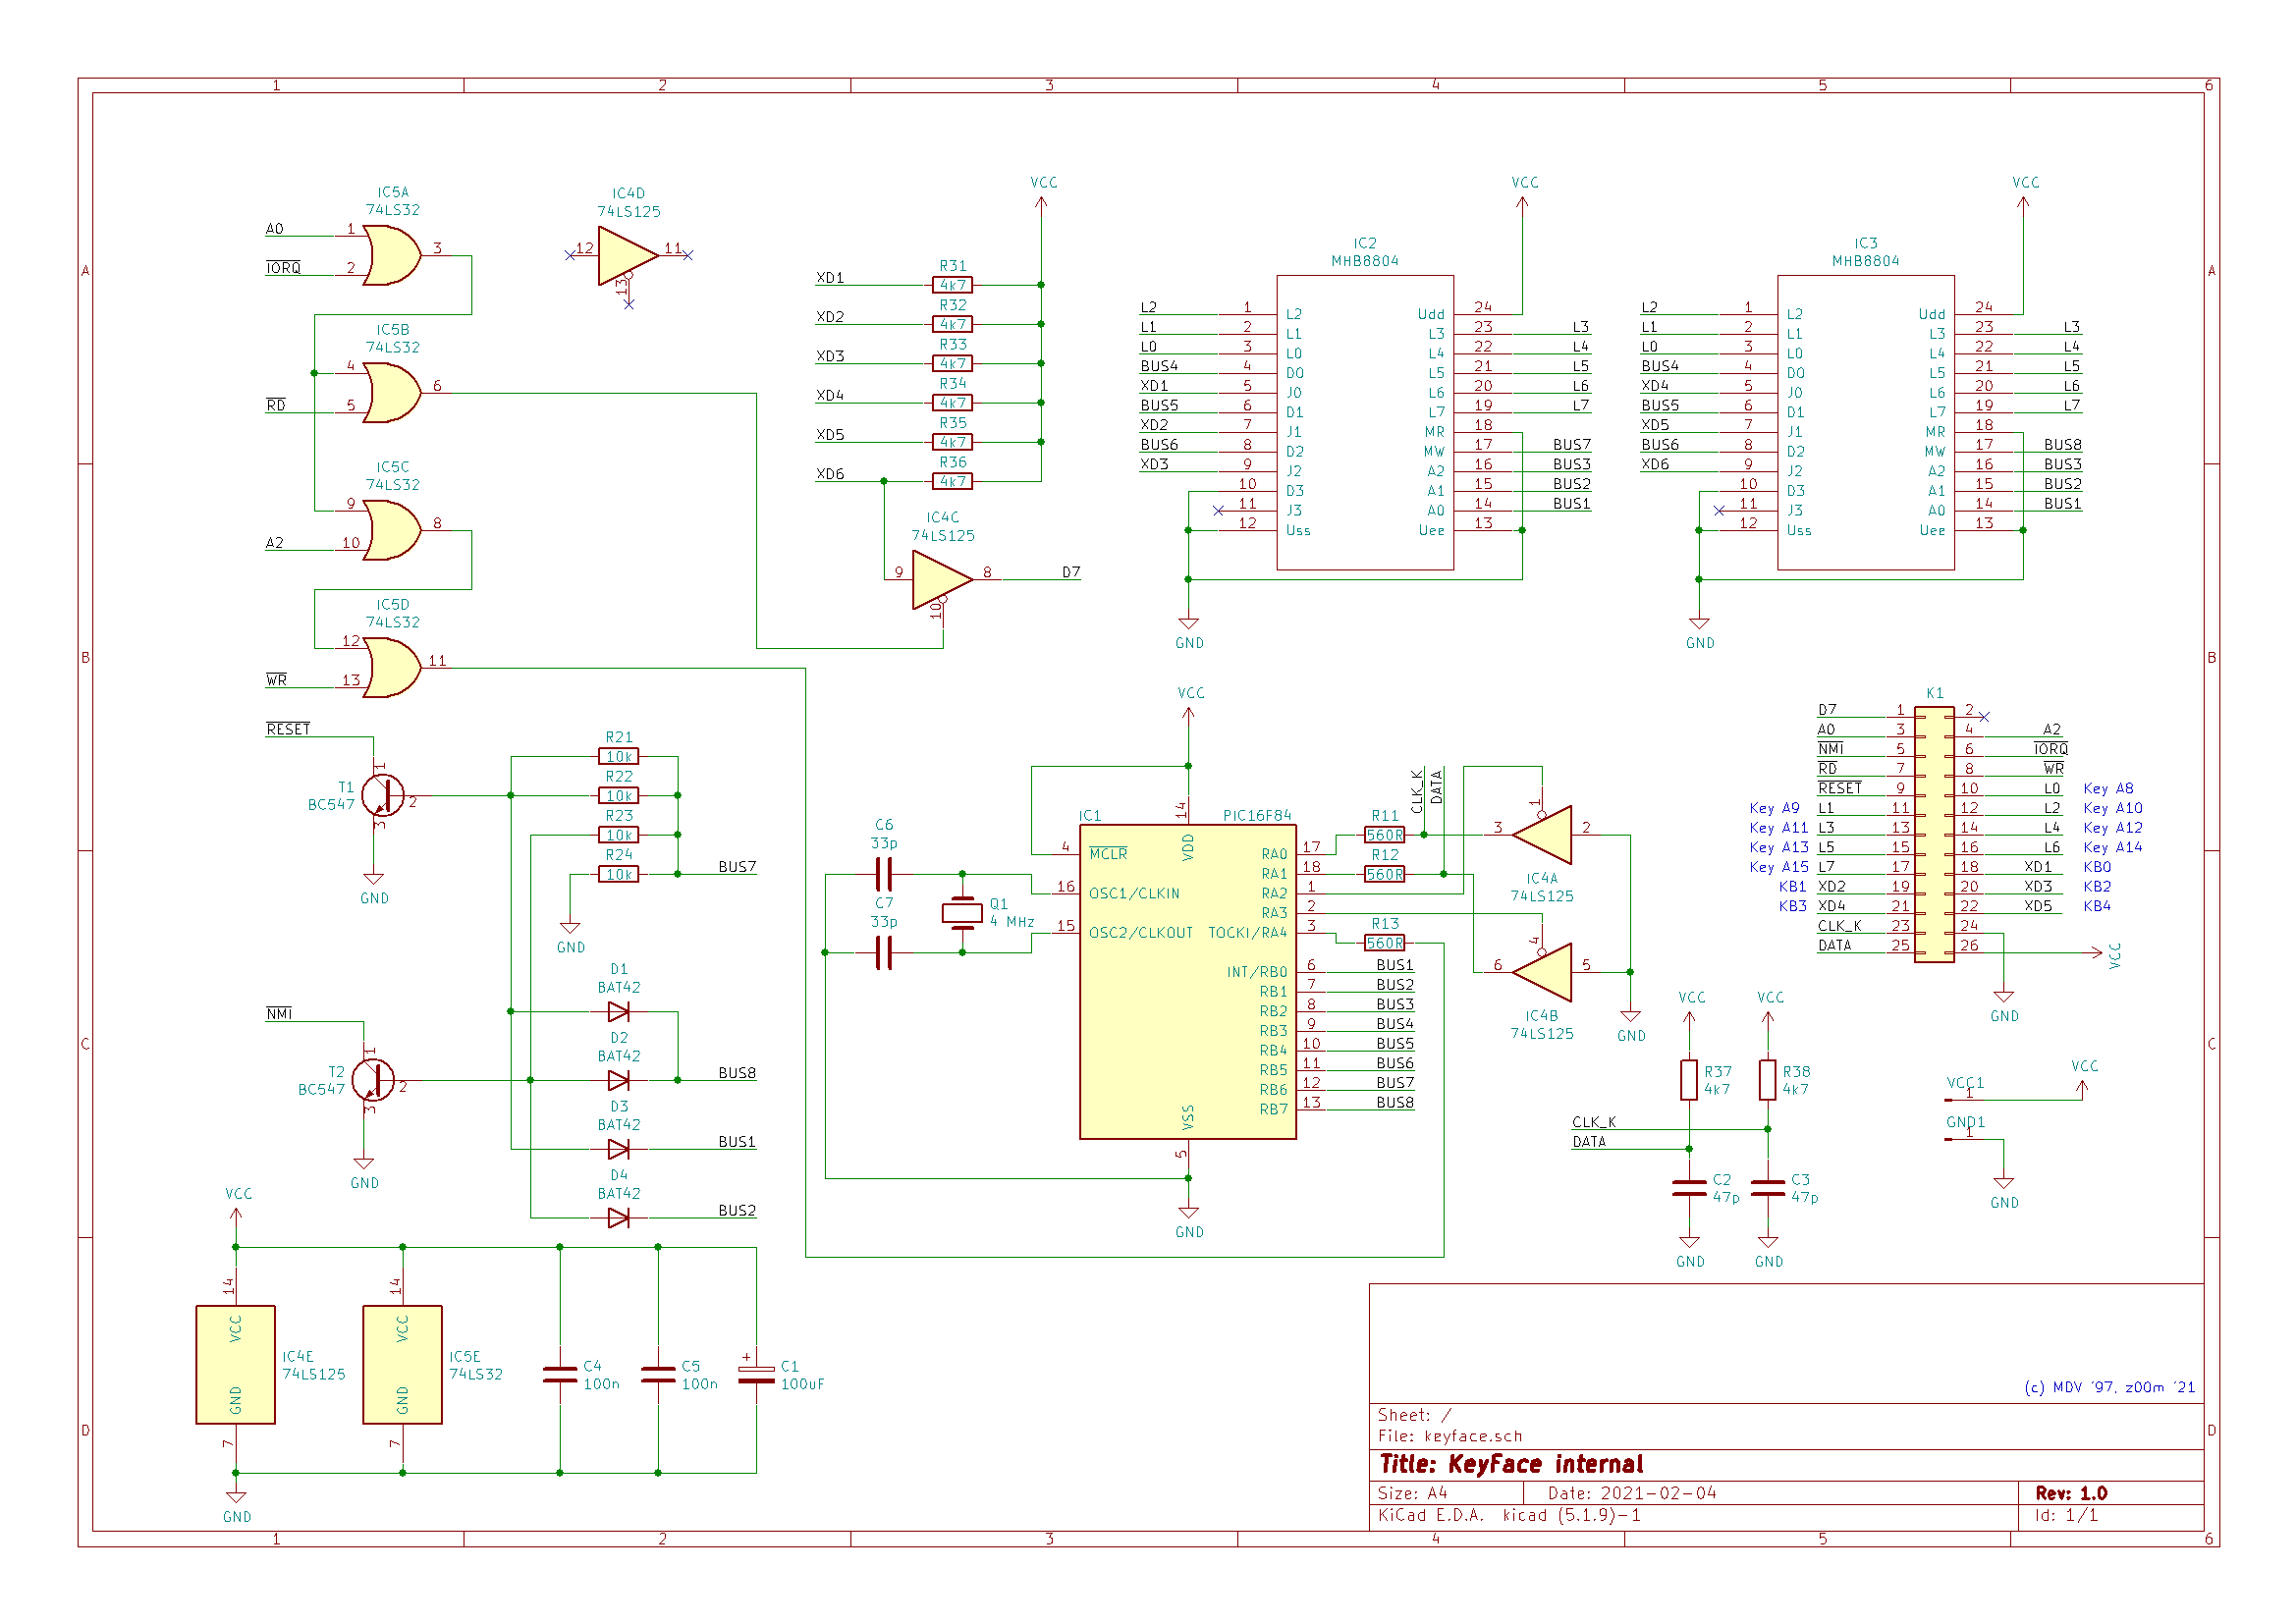Select the IC5A OR gate symbol
Screen dimensions: 2296x1623
point(391,256)
